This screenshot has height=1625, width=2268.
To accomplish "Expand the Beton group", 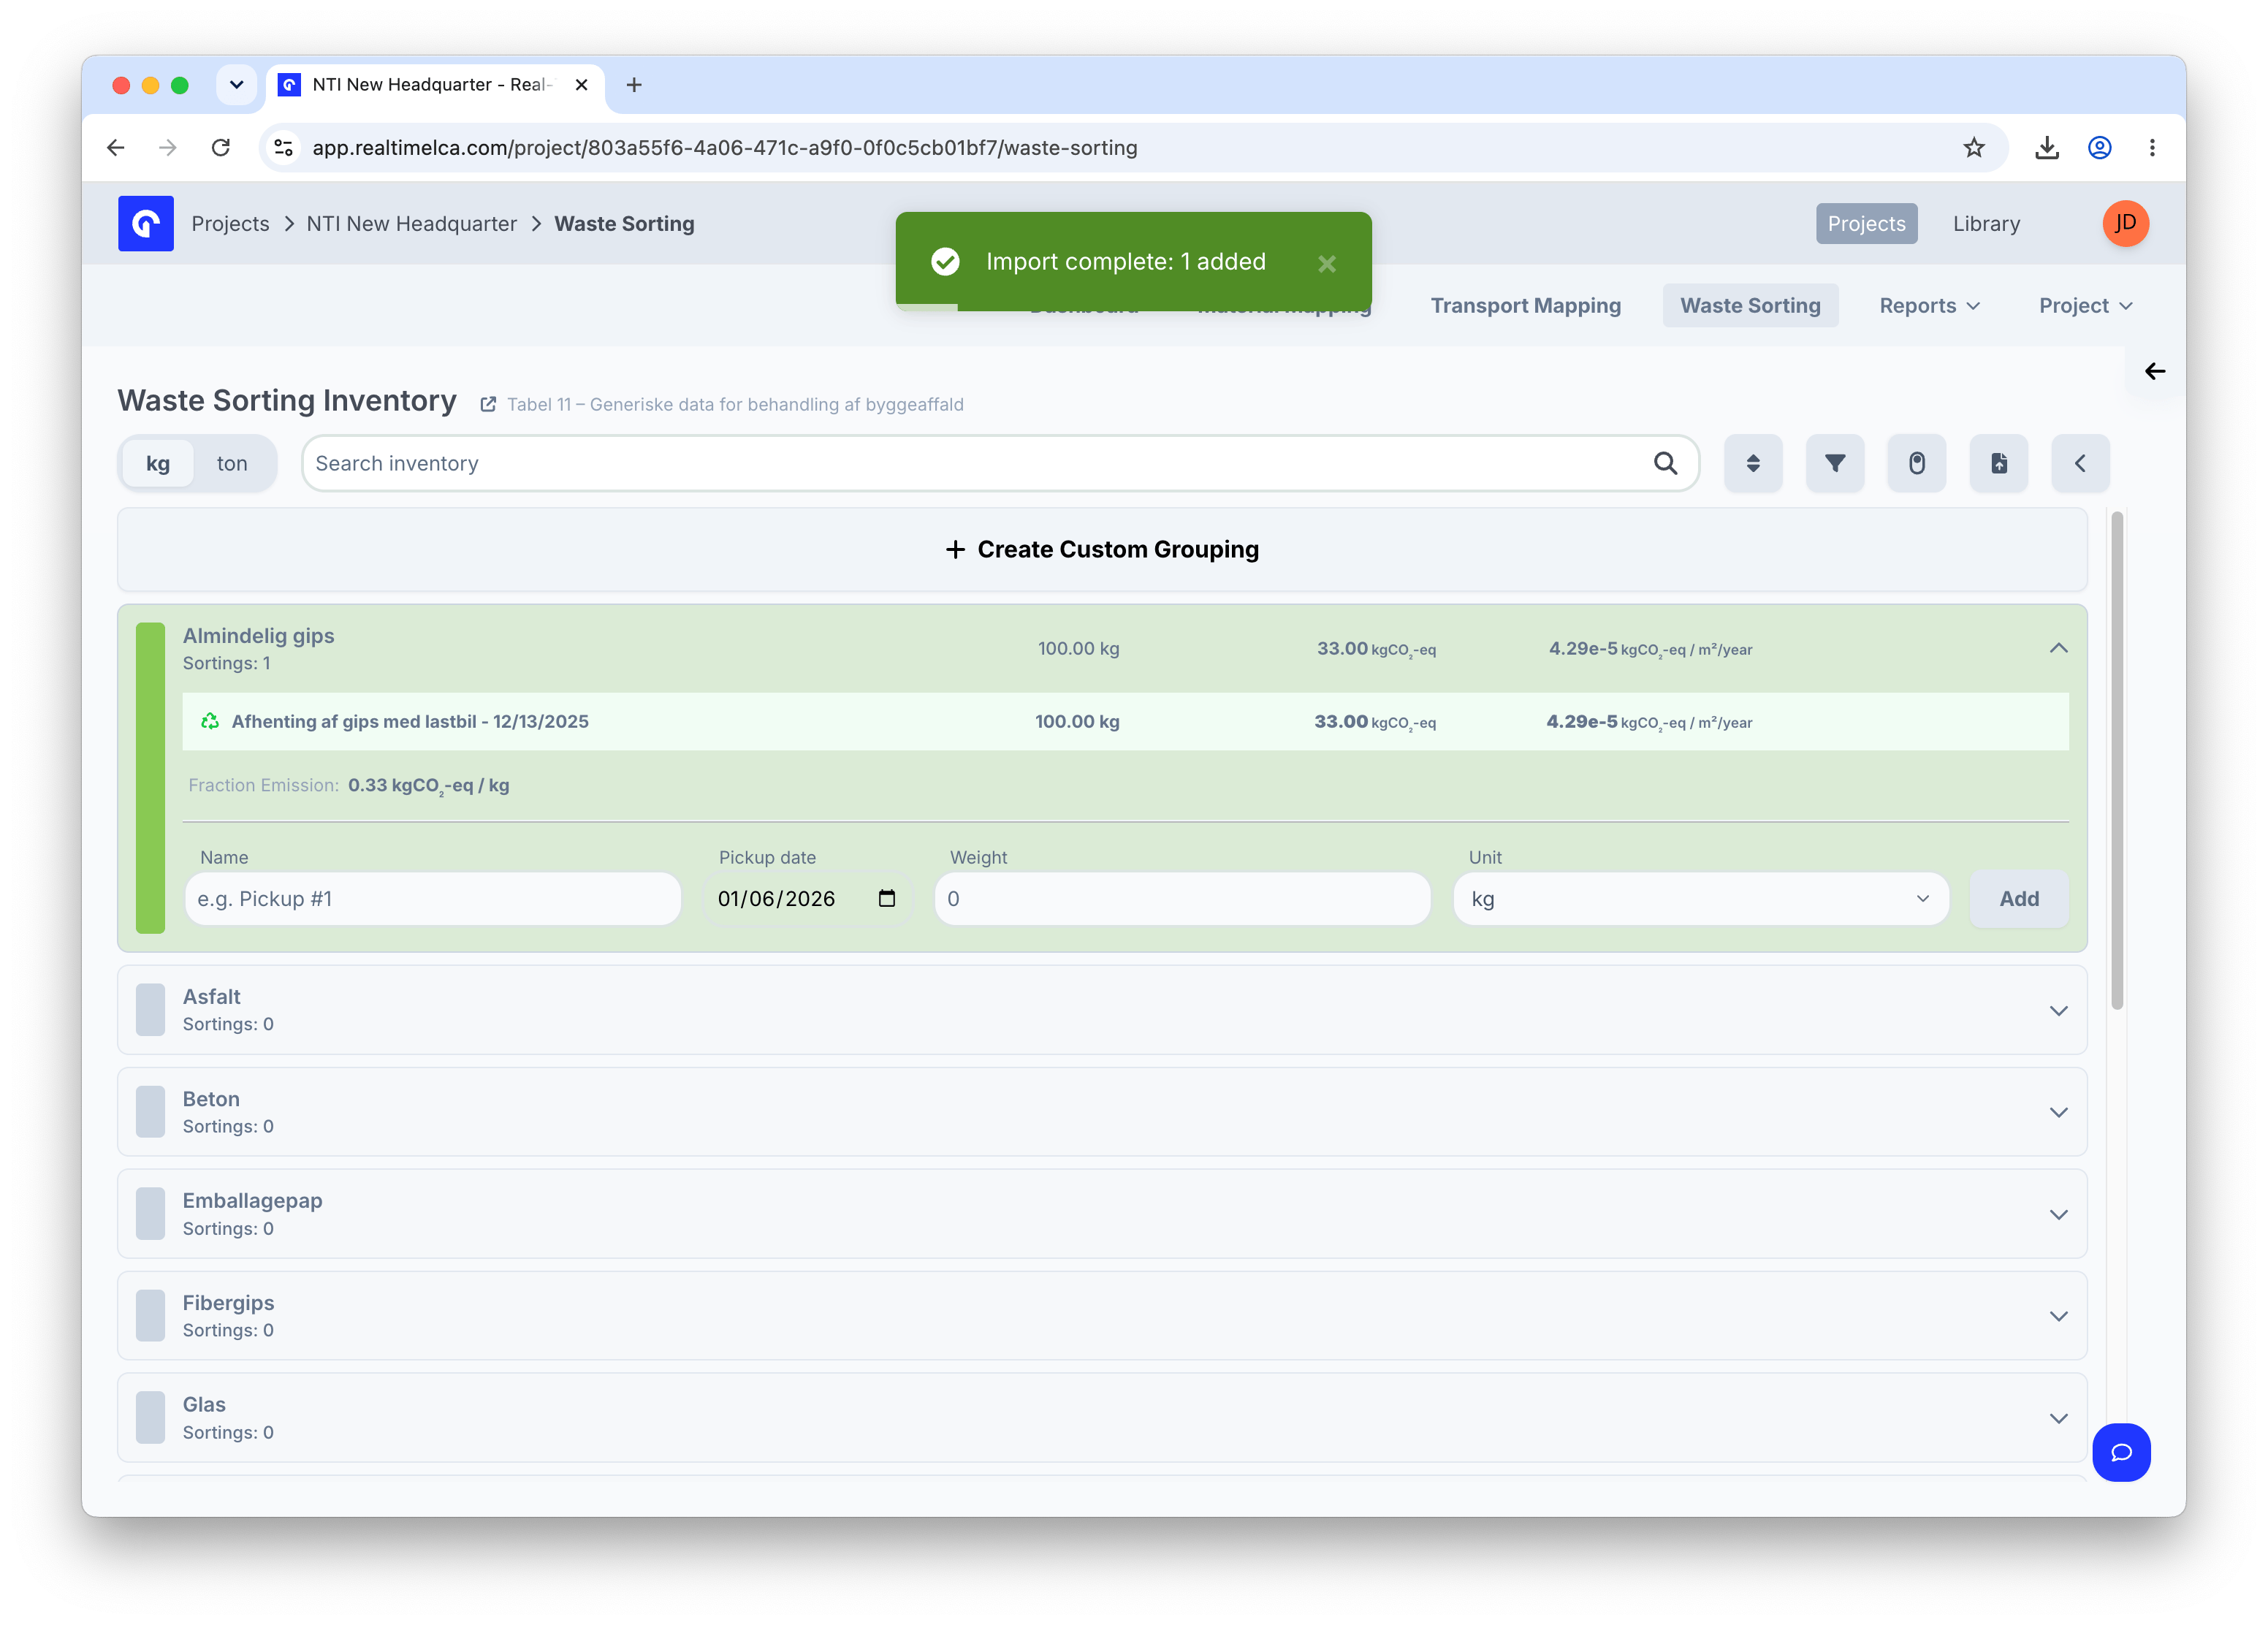I will pos(2058,1112).
